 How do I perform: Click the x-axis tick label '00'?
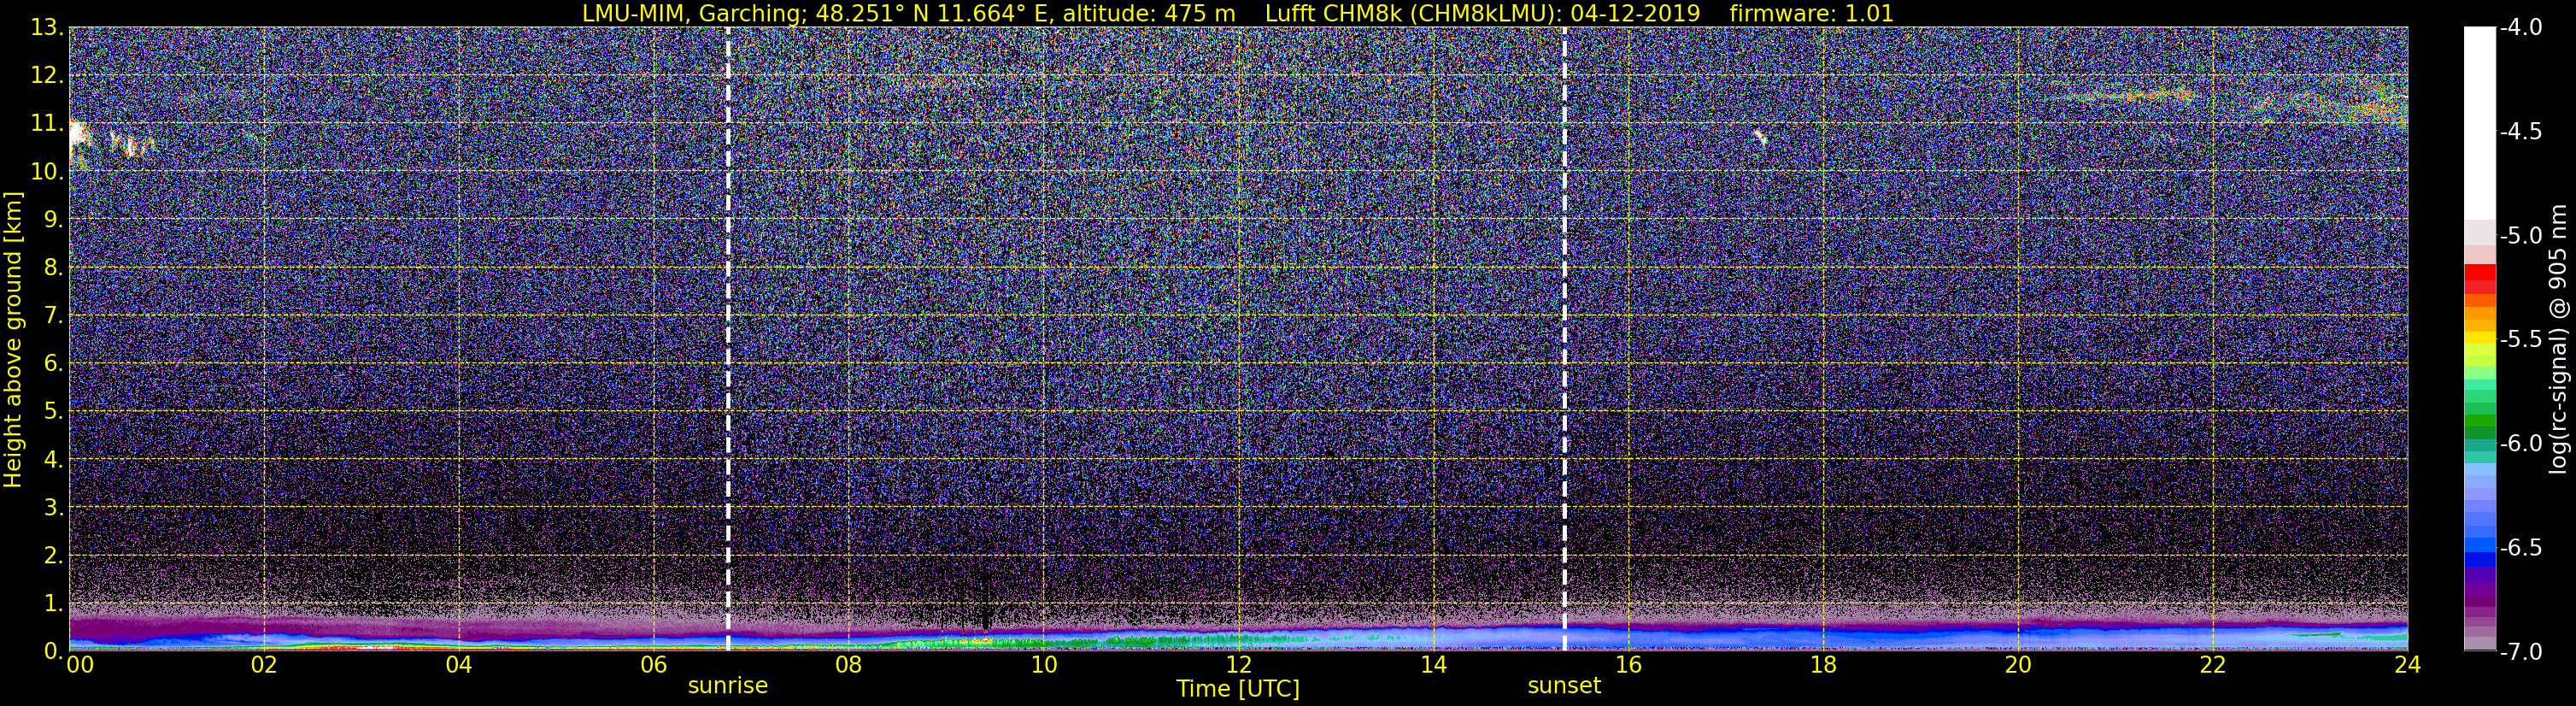[80, 665]
